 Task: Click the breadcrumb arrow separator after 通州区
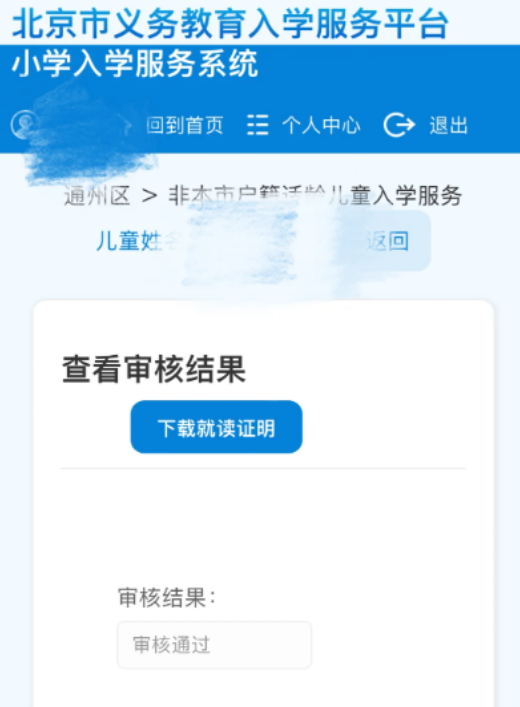[149, 196]
